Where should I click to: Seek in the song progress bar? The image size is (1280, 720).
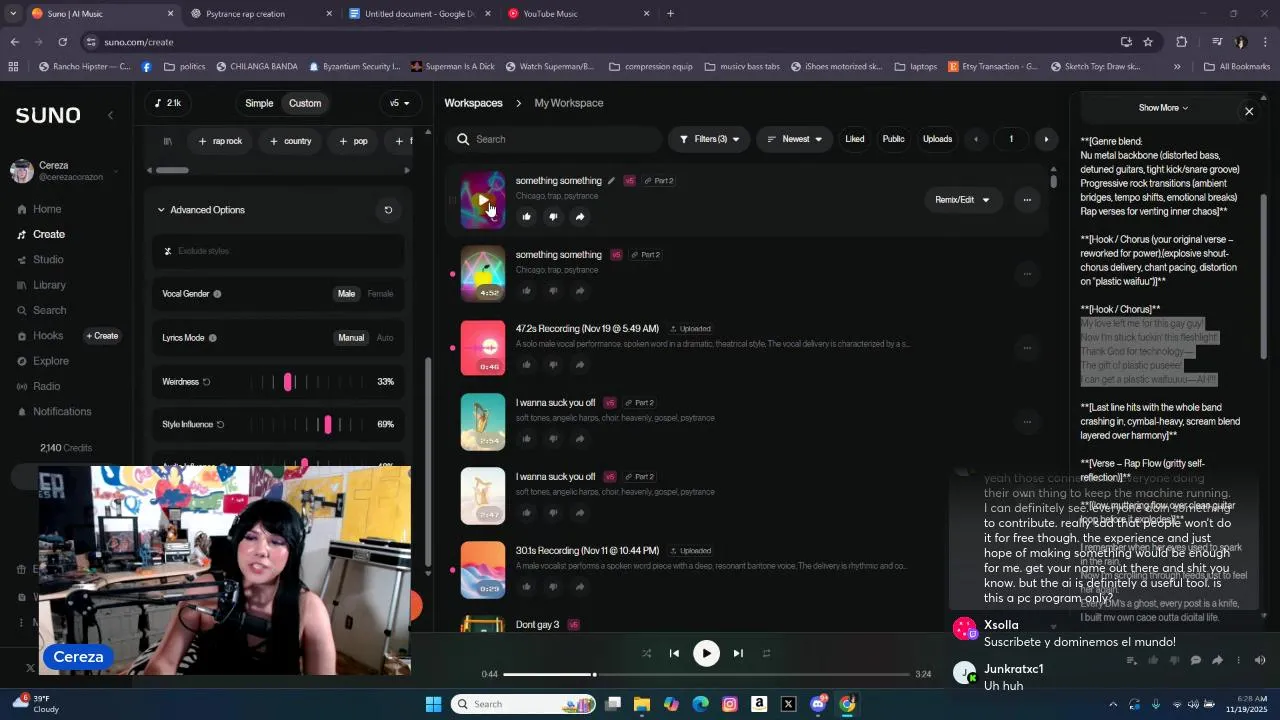pos(706,674)
